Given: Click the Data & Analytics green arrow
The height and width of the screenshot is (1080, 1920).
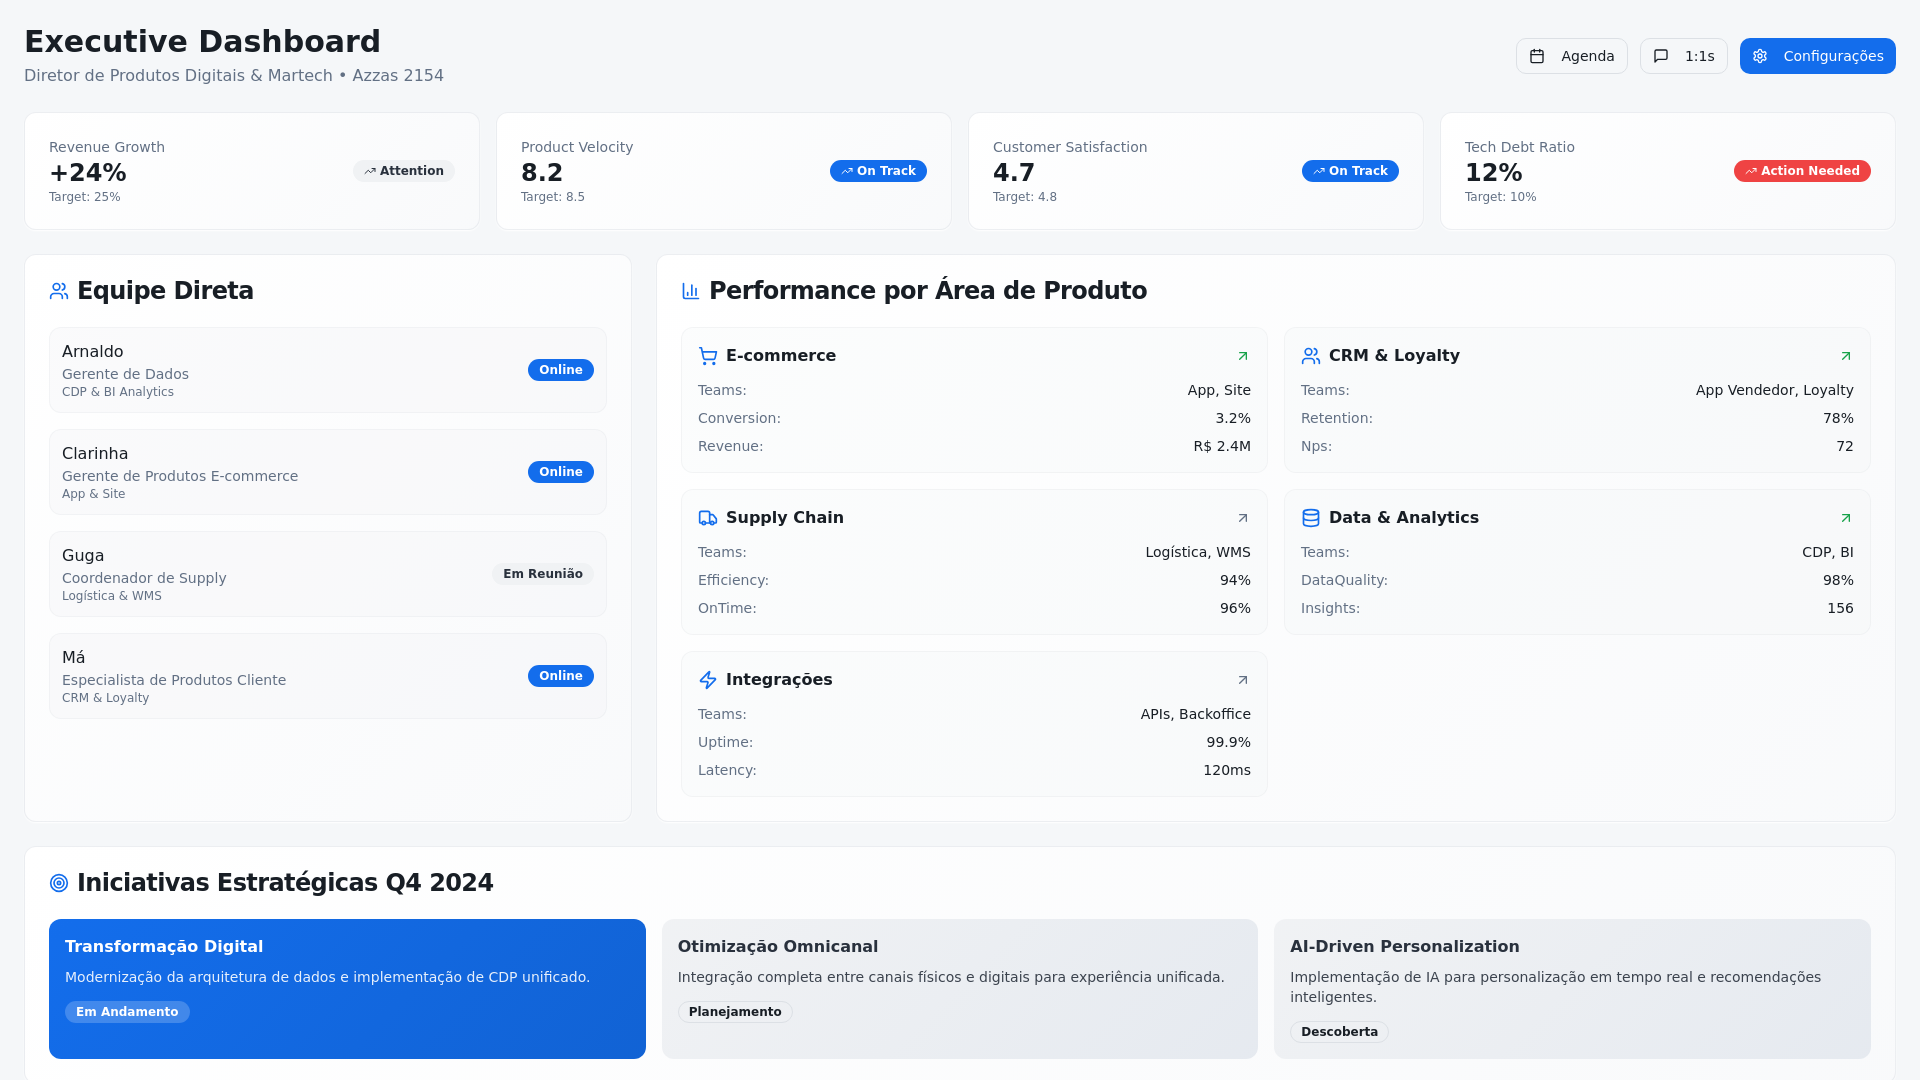Looking at the screenshot, I should (x=1846, y=518).
